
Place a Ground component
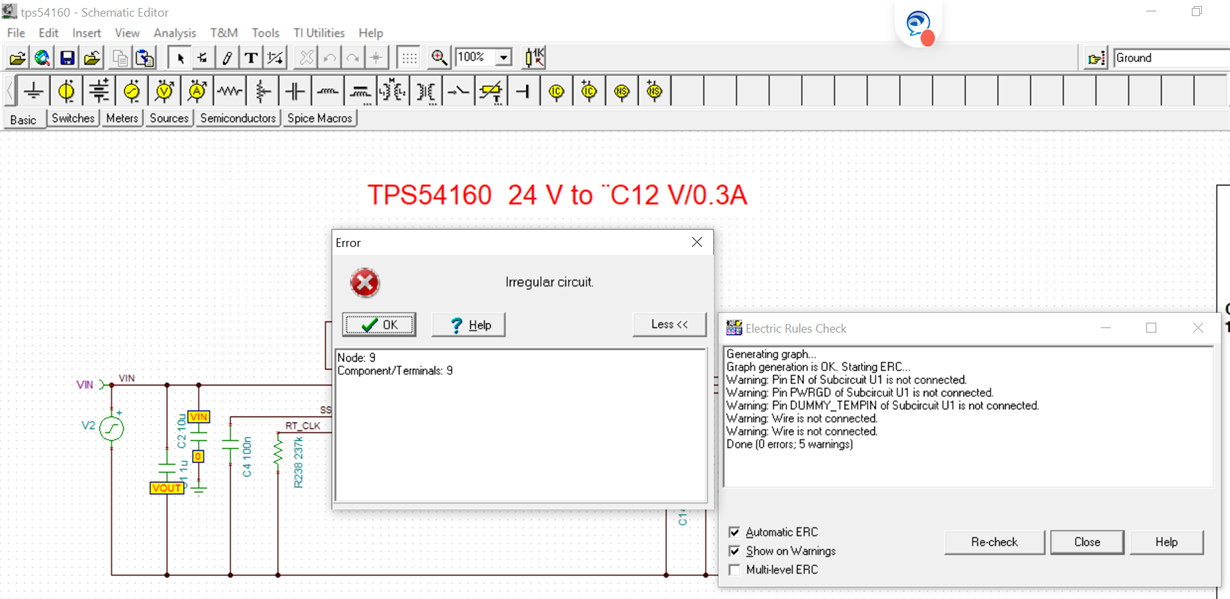pyautogui.click(x=33, y=91)
